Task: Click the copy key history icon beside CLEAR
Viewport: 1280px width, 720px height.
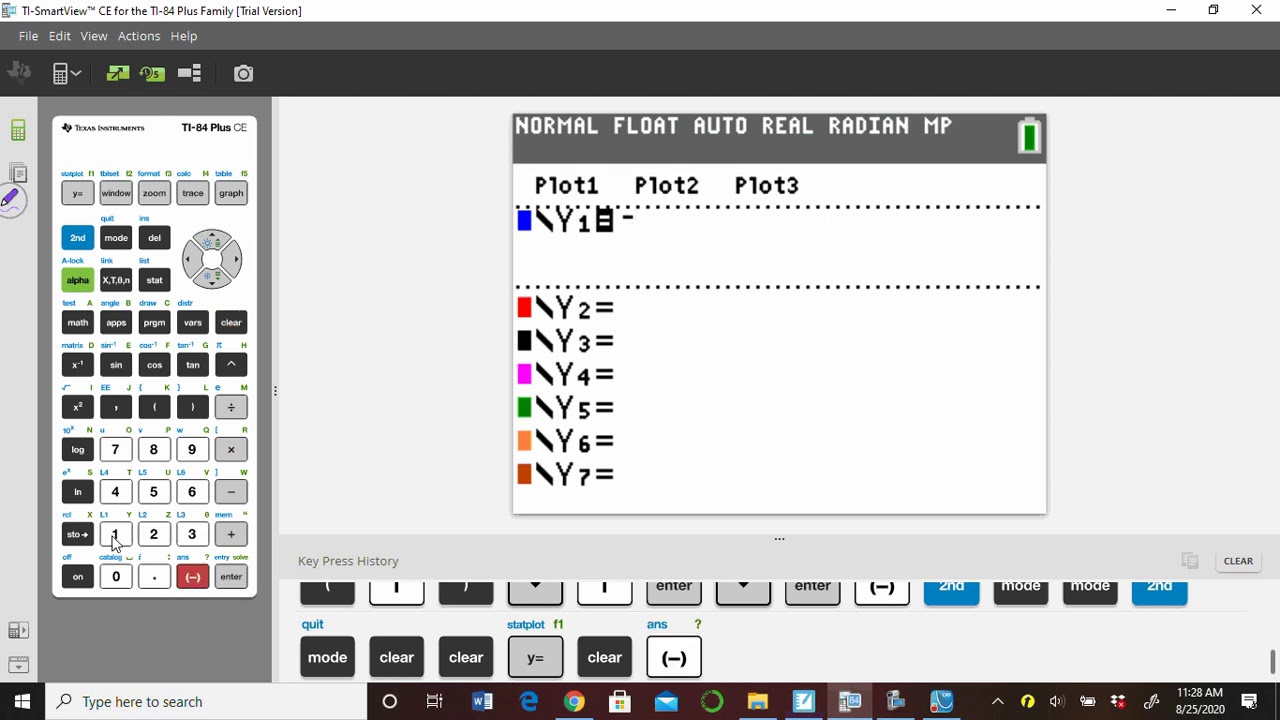Action: click(x=1189, y=561)
